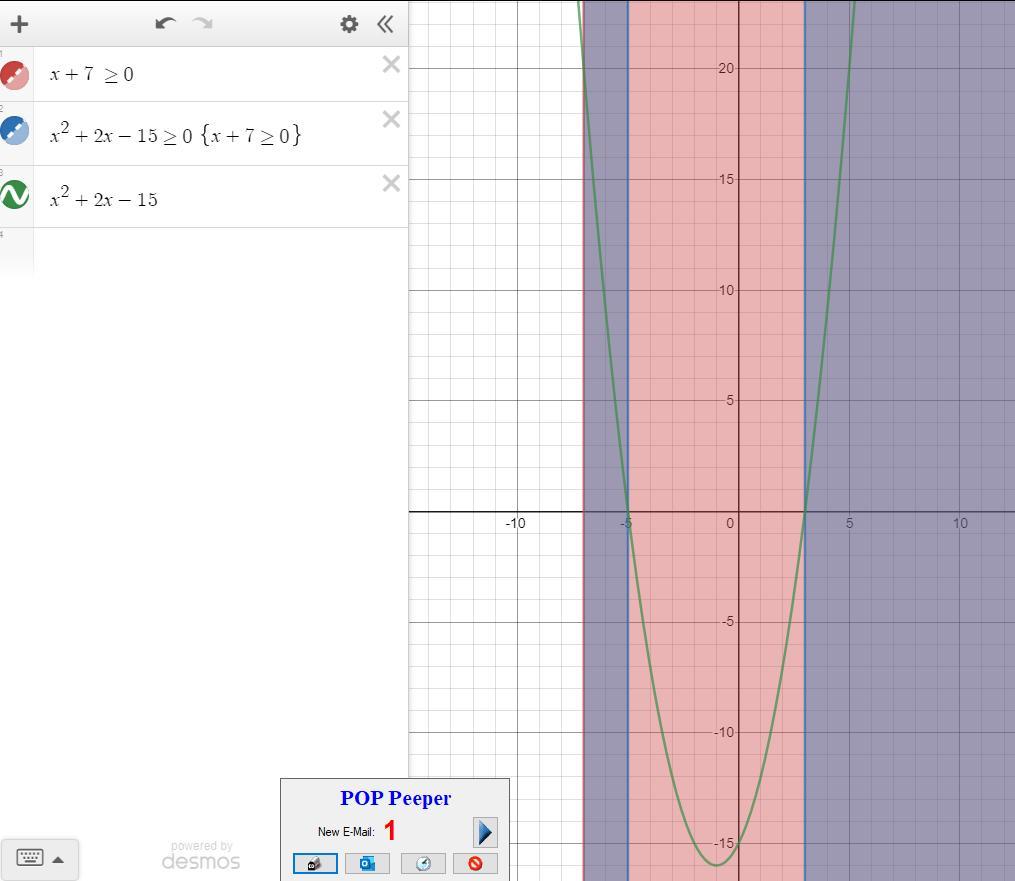
Task: Click the New E-Mail count 1
Action: pos(390,830)
